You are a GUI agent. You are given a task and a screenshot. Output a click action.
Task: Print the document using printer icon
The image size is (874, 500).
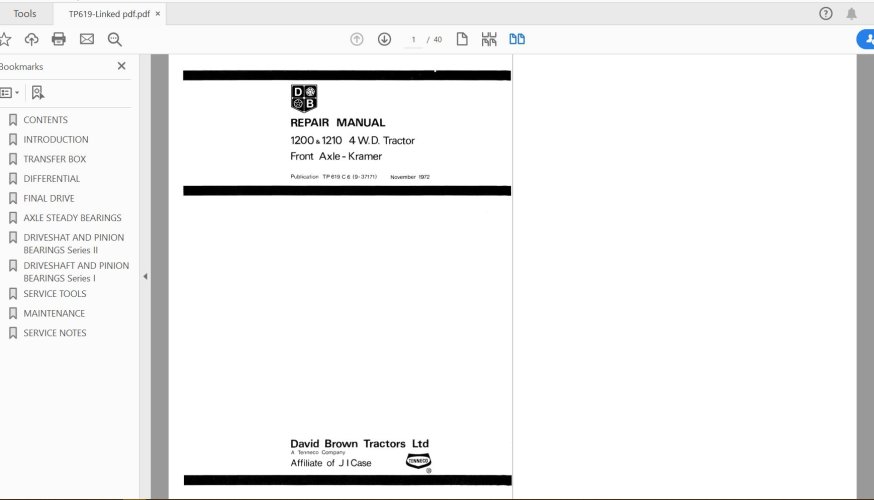coord(59,39)
